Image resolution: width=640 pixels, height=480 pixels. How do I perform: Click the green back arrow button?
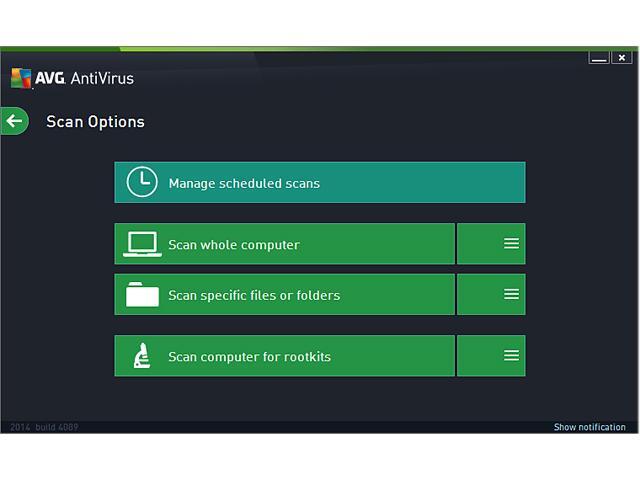[14, 121]
